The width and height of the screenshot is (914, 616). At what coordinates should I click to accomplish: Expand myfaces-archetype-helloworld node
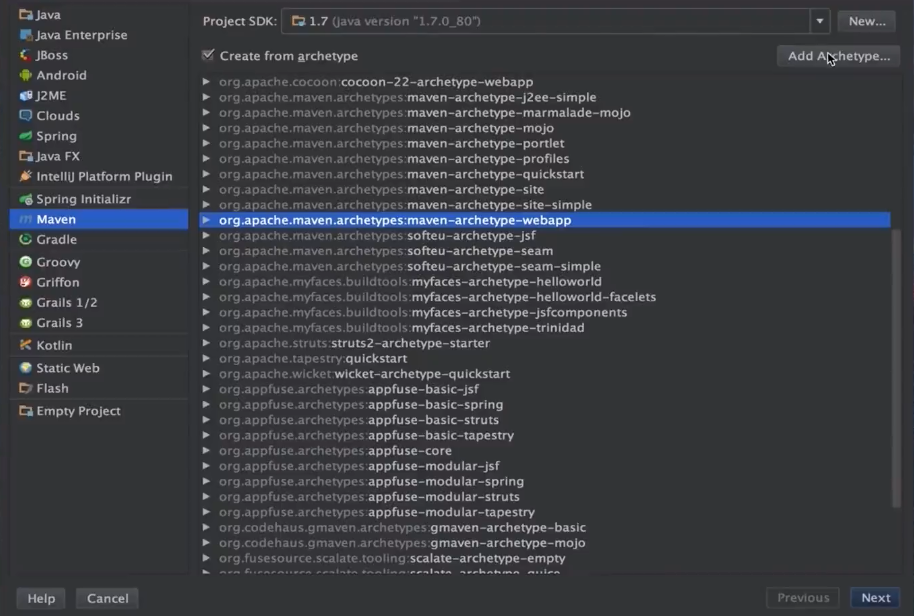206,281
